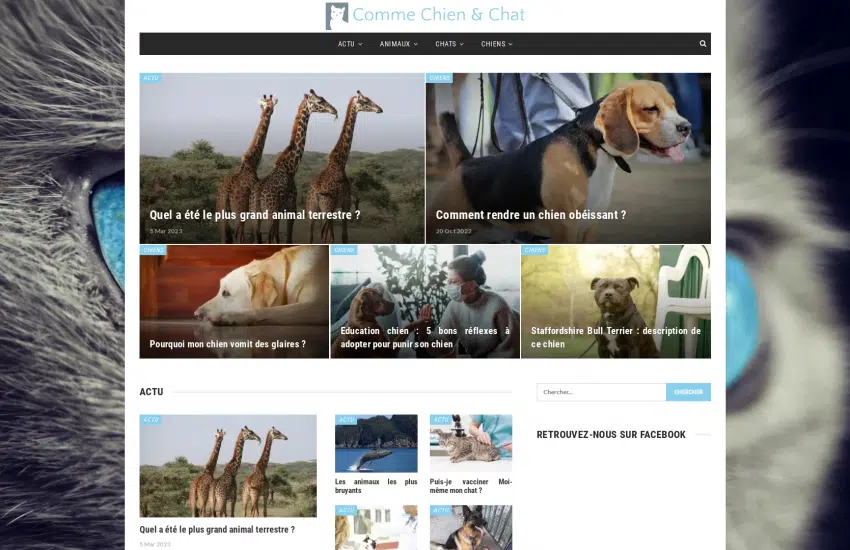Open 'Puis-je vacciner moi-même mon chat ?' link
Screen dimensions: 850x550
tap(470, 485)
